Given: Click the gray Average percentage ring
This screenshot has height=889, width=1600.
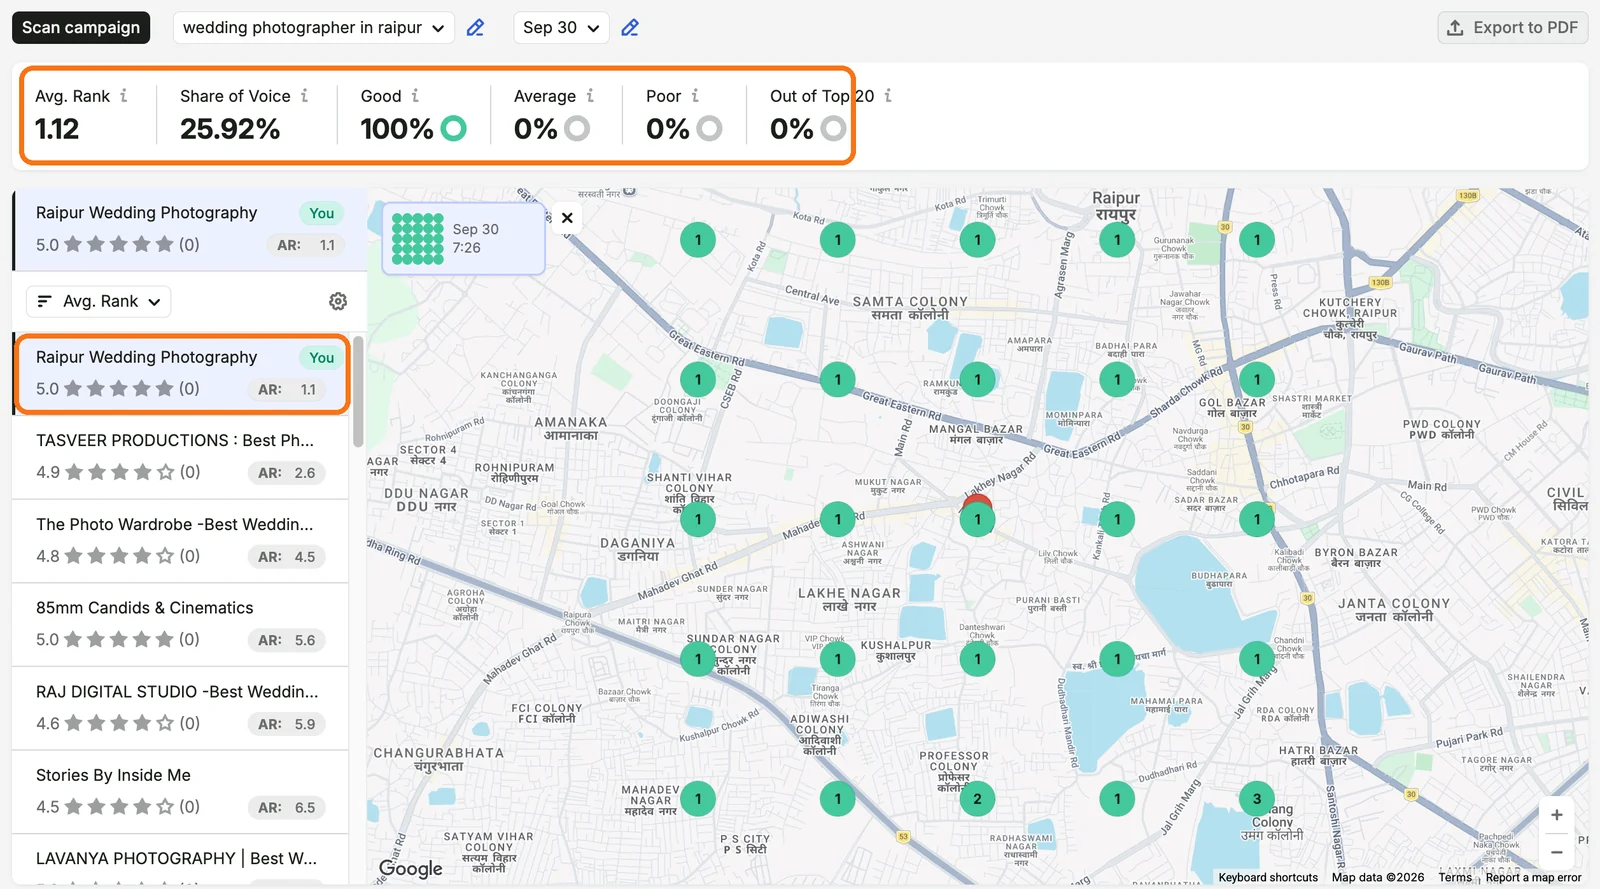Looking at the screenshot, I should point(577,129).
